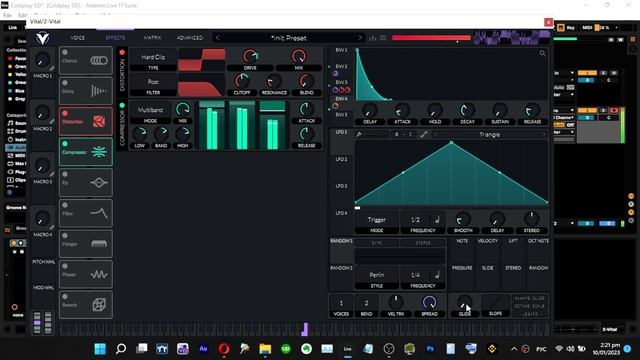Toggle Compressor panel green power button
Image resolution: width=640 pixels, height=360 pixels.
[x=122, y=105]
